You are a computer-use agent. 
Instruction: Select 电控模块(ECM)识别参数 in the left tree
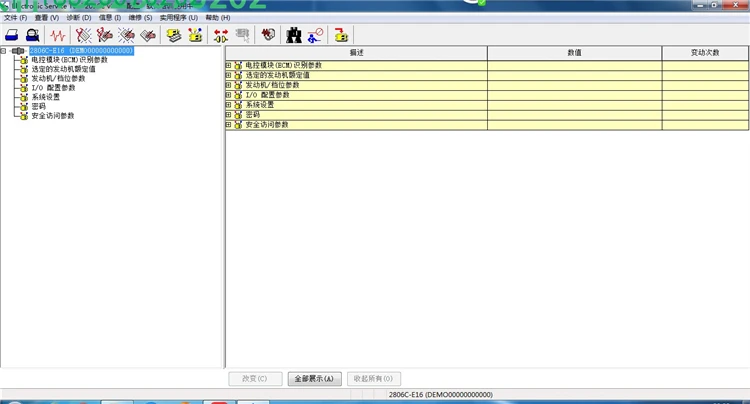pyautogui.click(x=69, y=60)
